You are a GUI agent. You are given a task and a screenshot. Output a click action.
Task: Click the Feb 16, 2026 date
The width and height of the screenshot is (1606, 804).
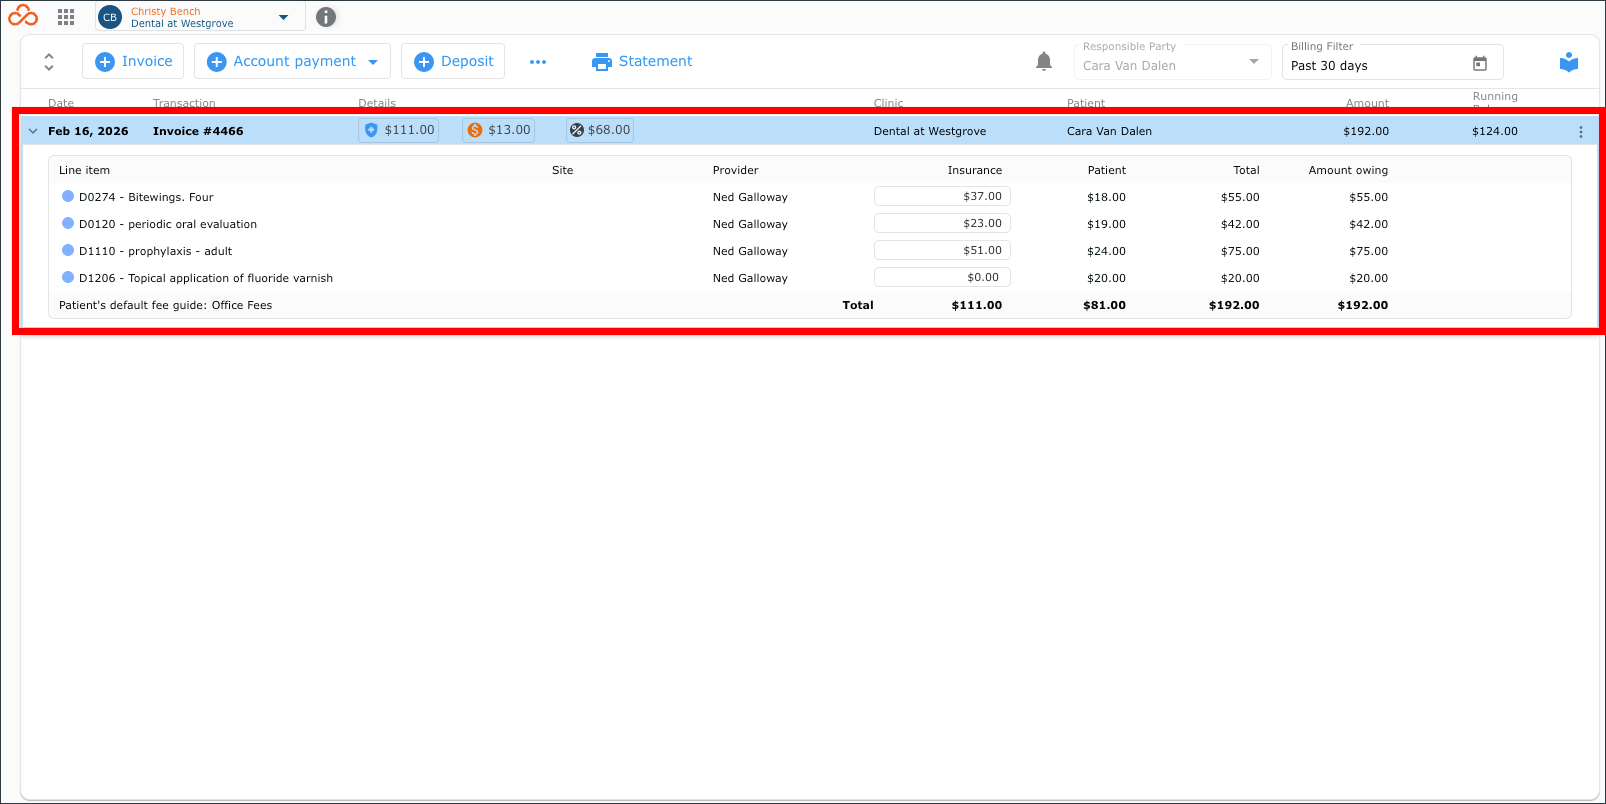(88, 131)
